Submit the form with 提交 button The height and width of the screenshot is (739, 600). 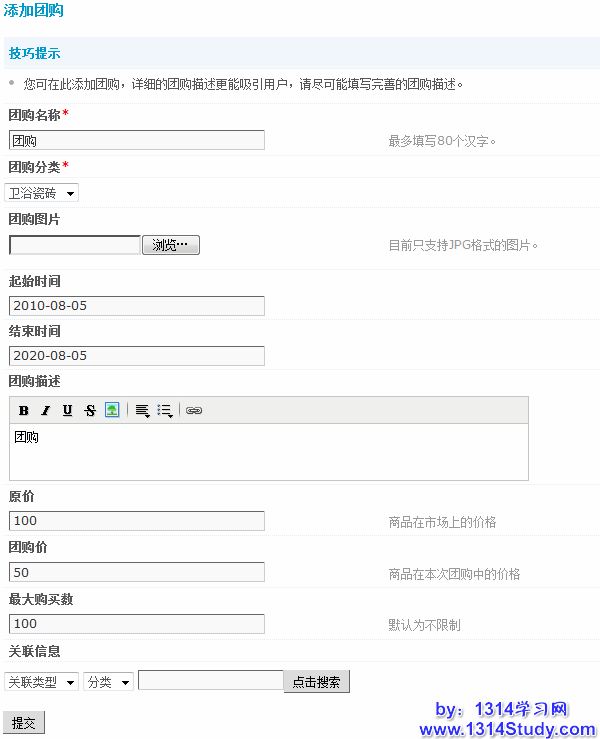pyautogui.click(x=24, y=723)
